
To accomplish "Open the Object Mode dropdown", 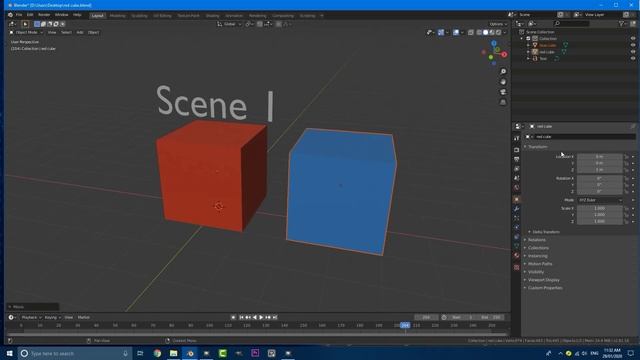I will (26, 32).
